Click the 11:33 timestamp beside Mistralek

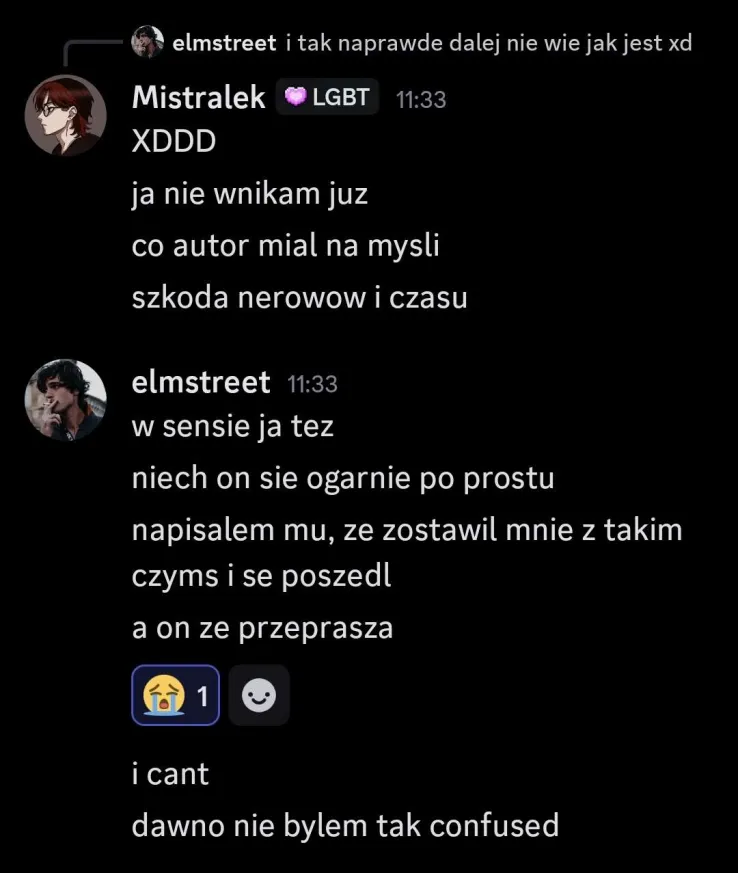pos(421,99)
